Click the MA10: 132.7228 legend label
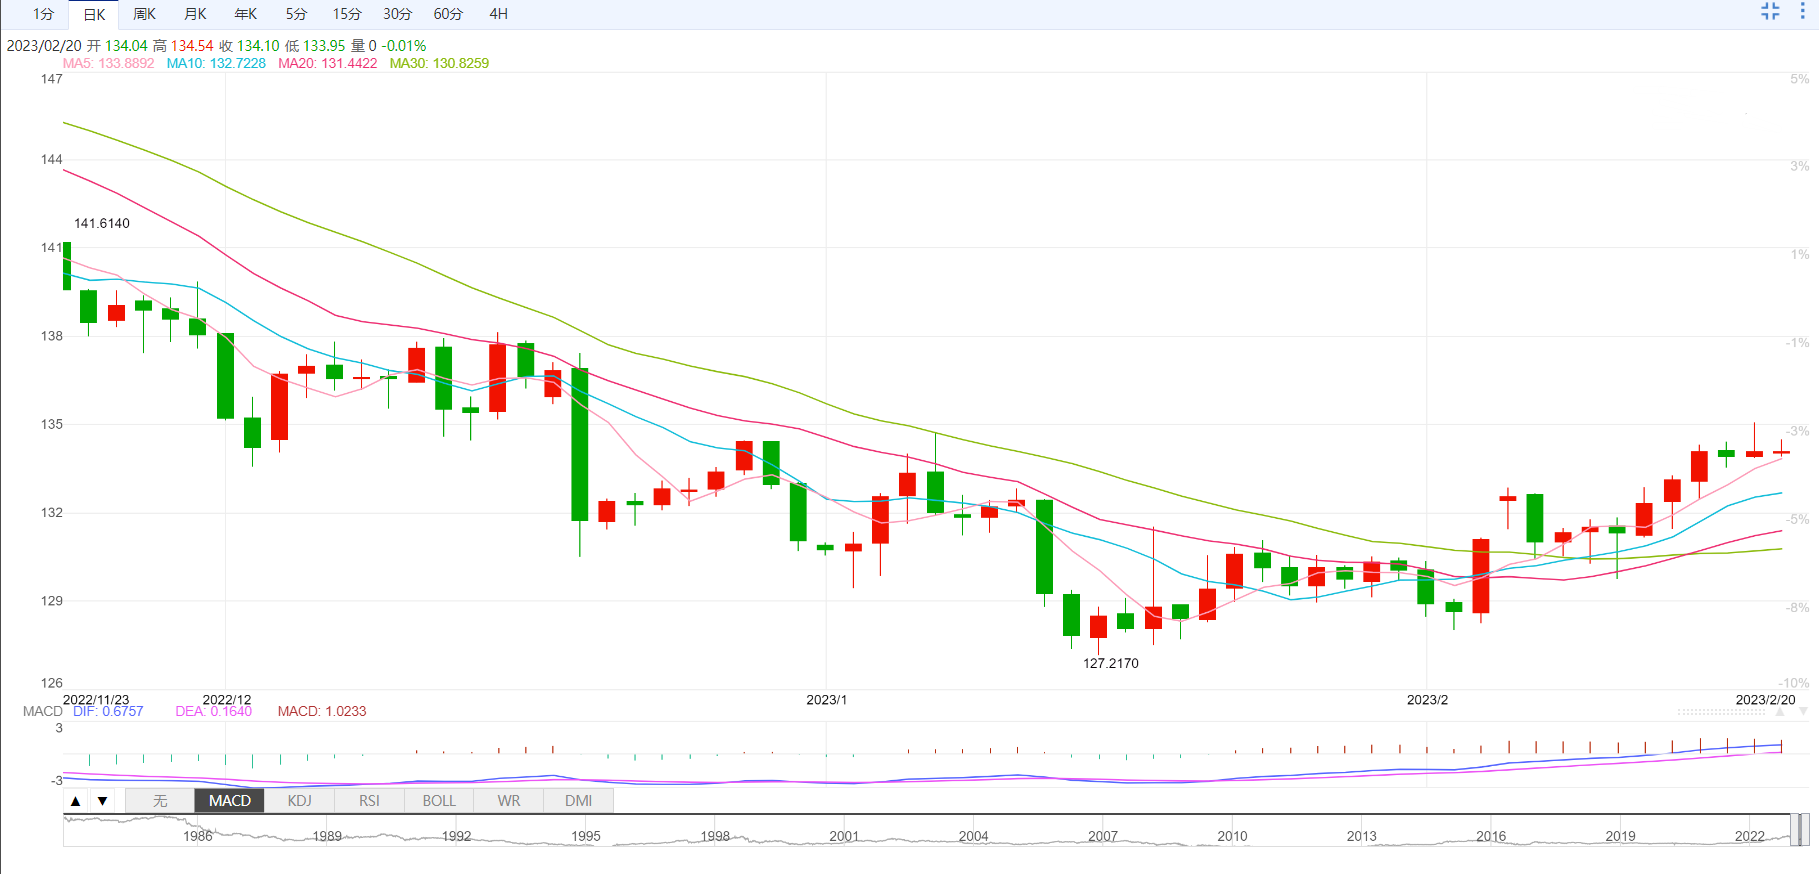 click(x=216, y=63)
